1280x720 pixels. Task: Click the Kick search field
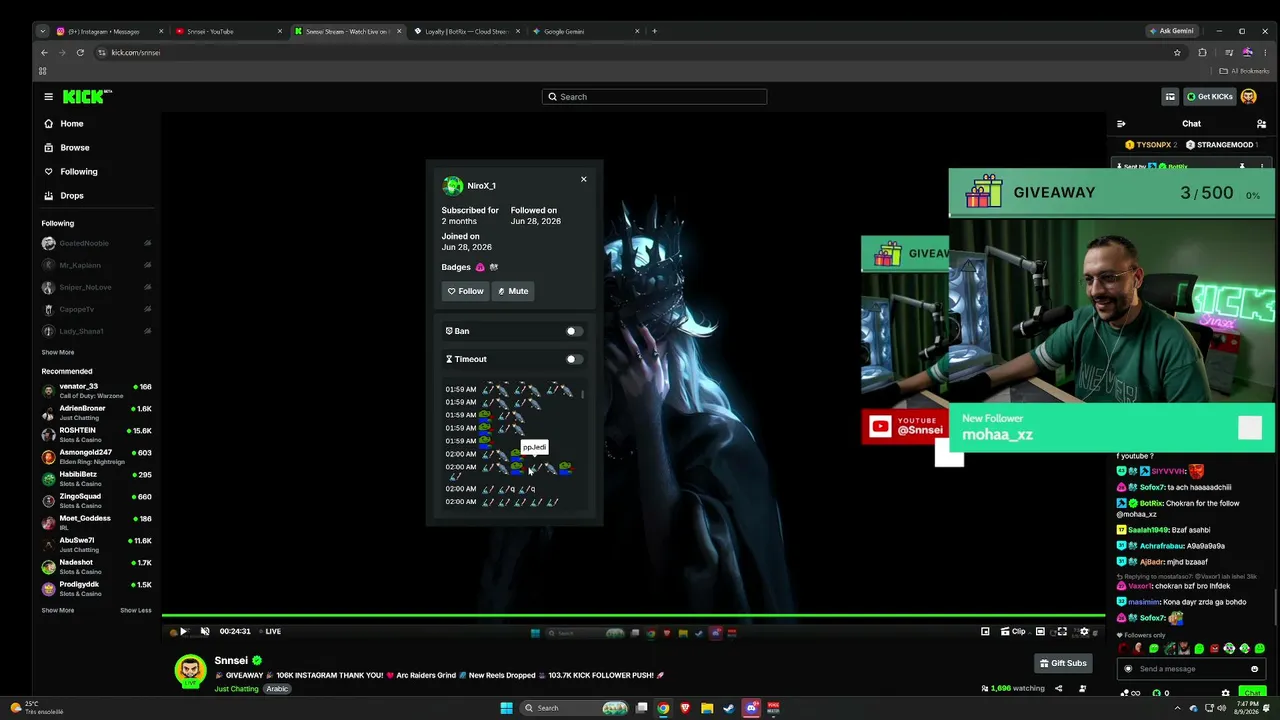coord(654,97)
